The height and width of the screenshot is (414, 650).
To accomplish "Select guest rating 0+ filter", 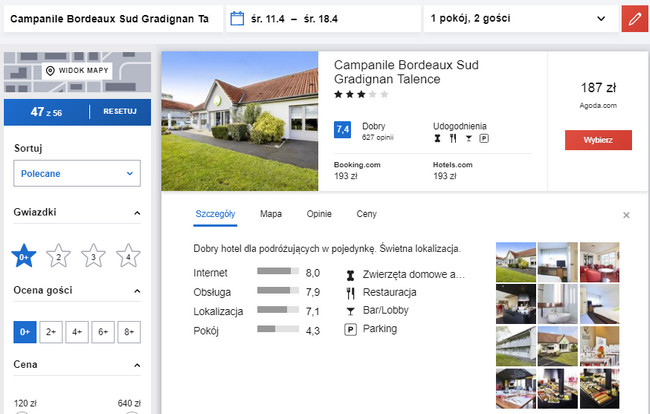I will (x=25, y=332).
